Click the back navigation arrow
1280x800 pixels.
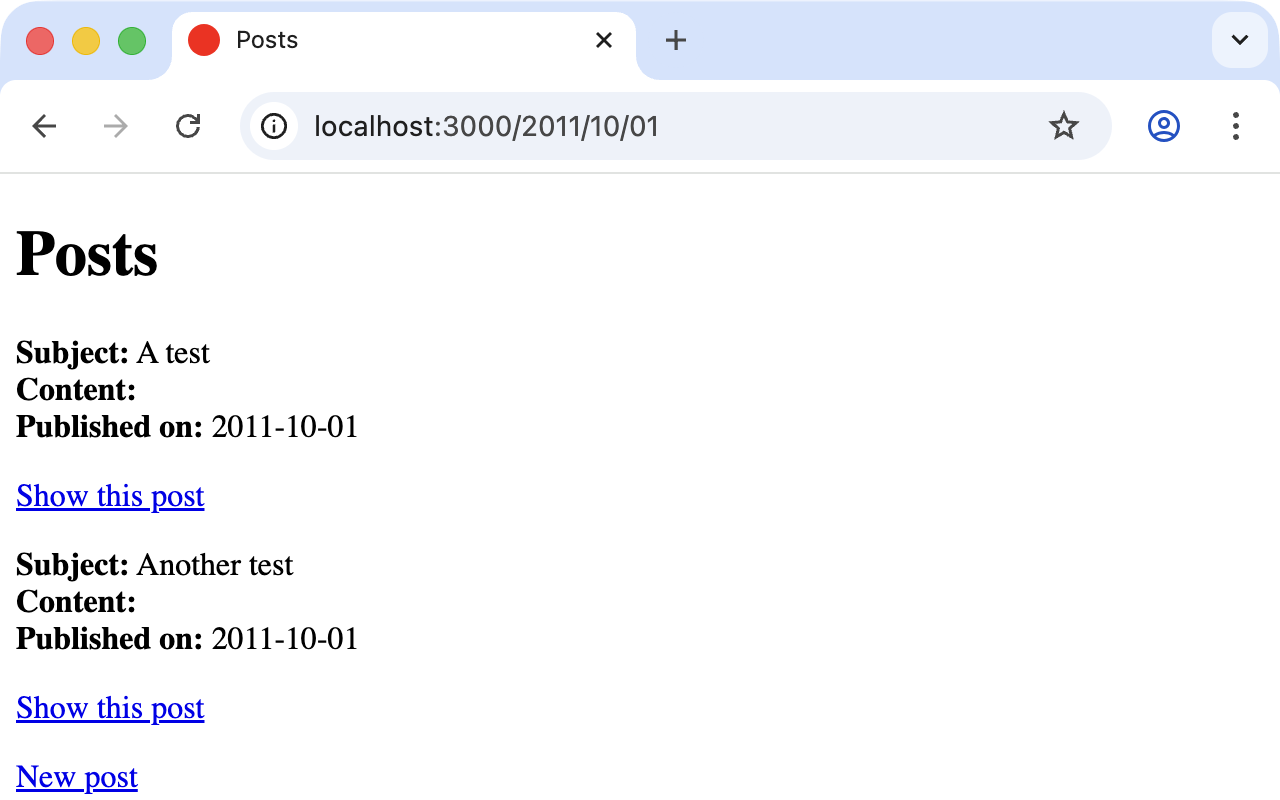point(44,126)
